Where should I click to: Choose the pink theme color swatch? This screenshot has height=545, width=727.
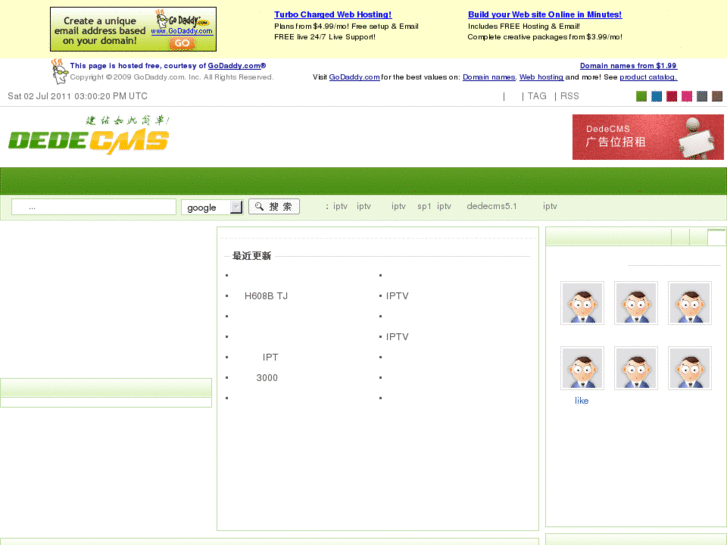687,96
